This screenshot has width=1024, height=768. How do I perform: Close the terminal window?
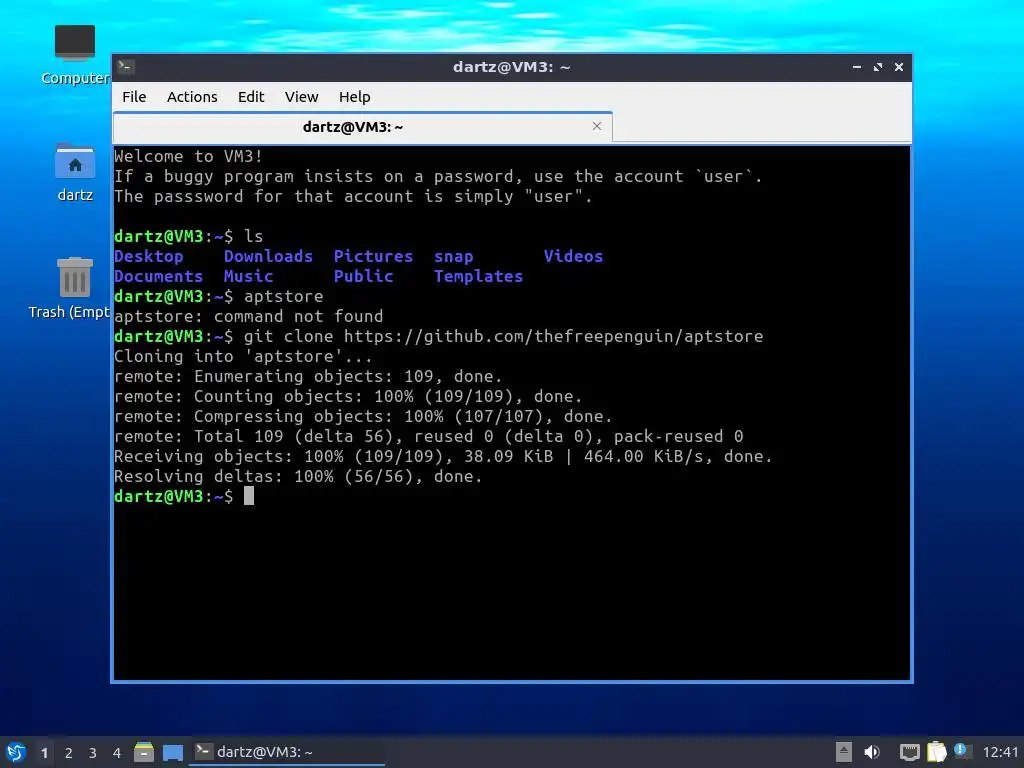(x=899, y=67)
